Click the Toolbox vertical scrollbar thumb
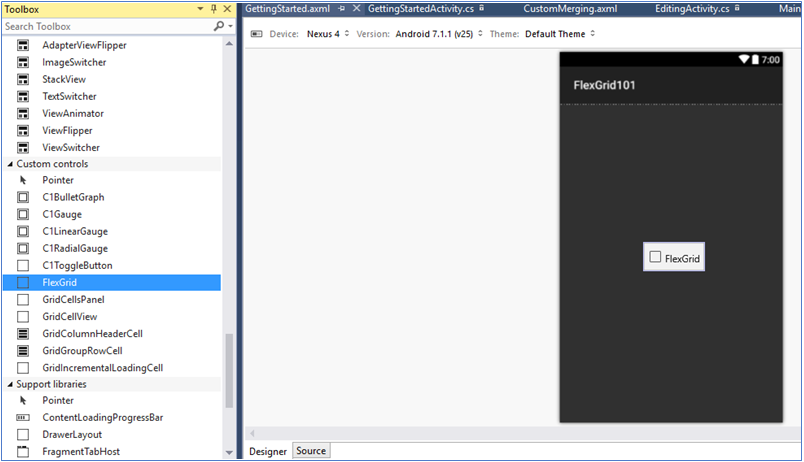 click(x=231, y=370)
